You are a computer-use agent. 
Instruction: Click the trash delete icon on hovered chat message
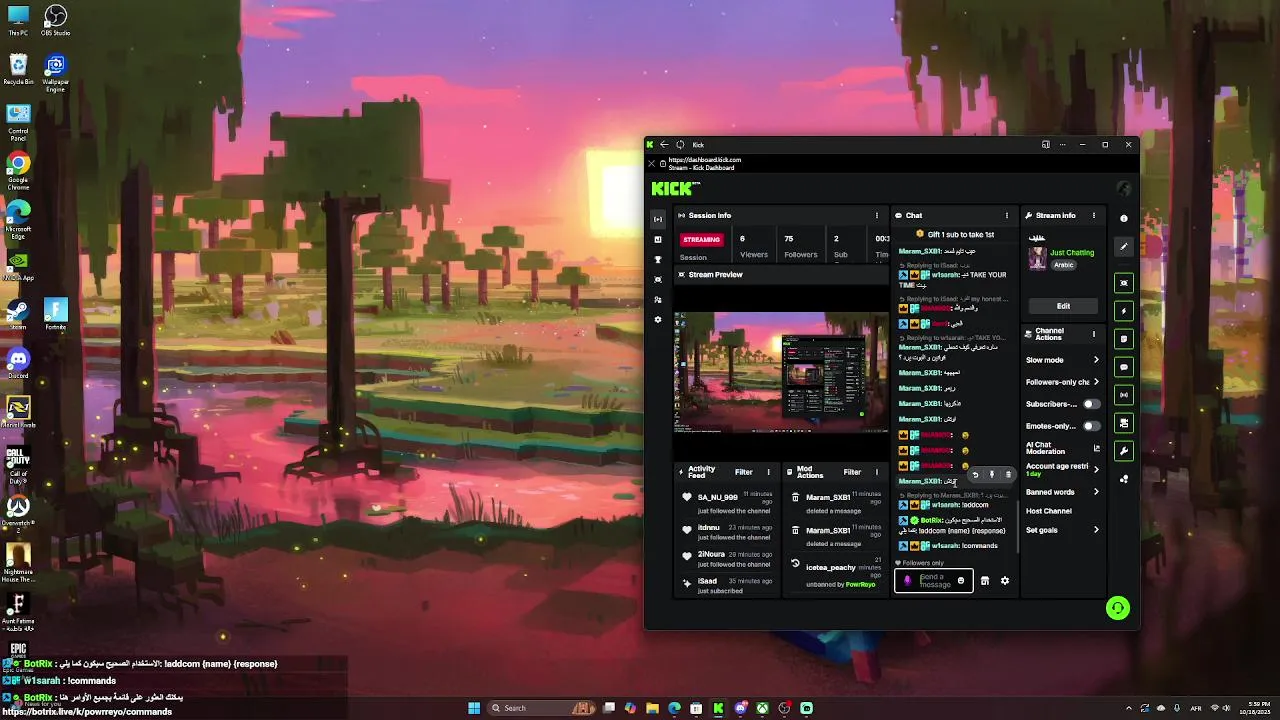click(x=1008, y=475)
